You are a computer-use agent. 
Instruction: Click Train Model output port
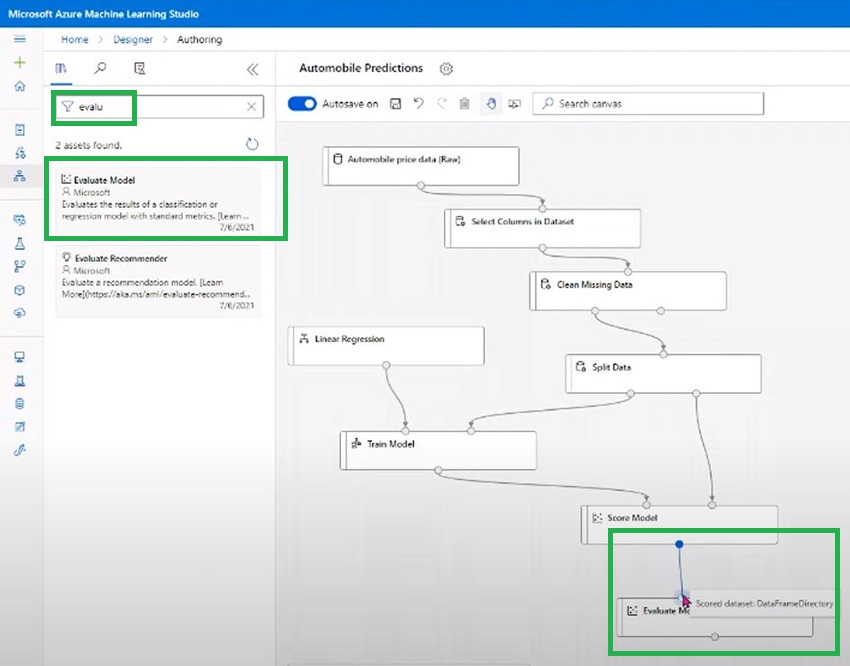(438, 470)
